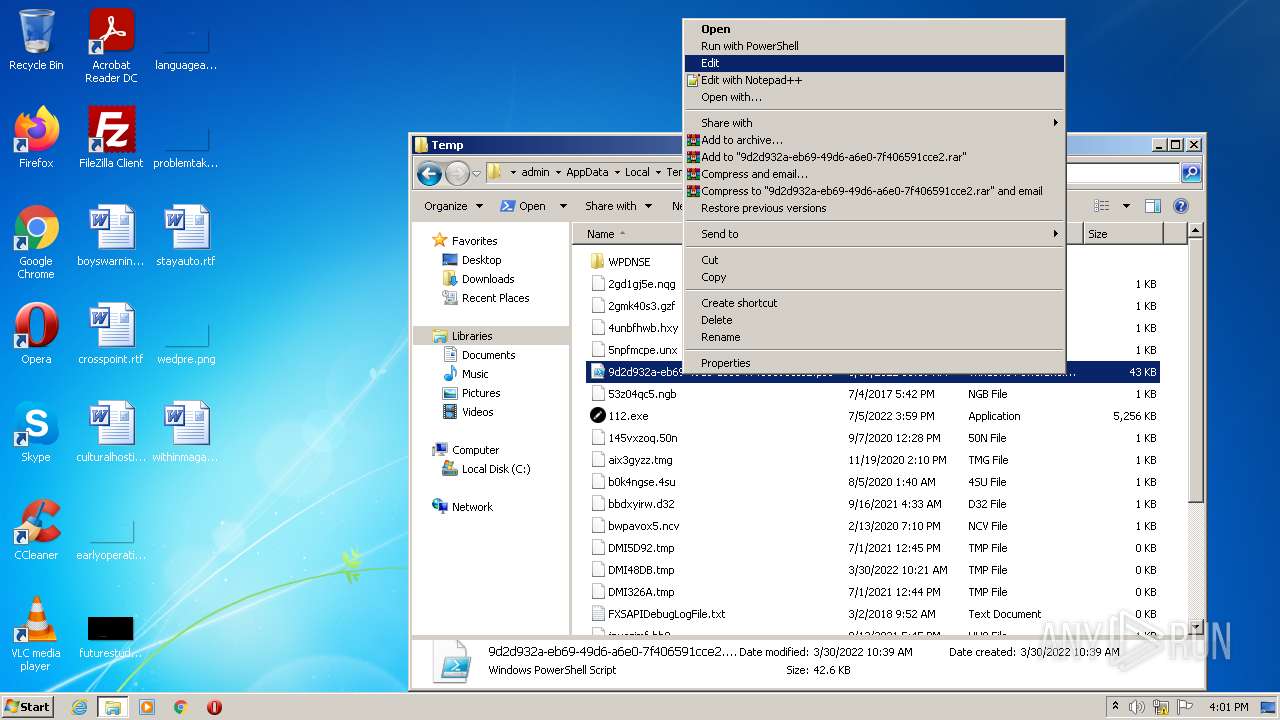
Task: Select stayauto.rtf document icon
Action: [x=186, y=236]
